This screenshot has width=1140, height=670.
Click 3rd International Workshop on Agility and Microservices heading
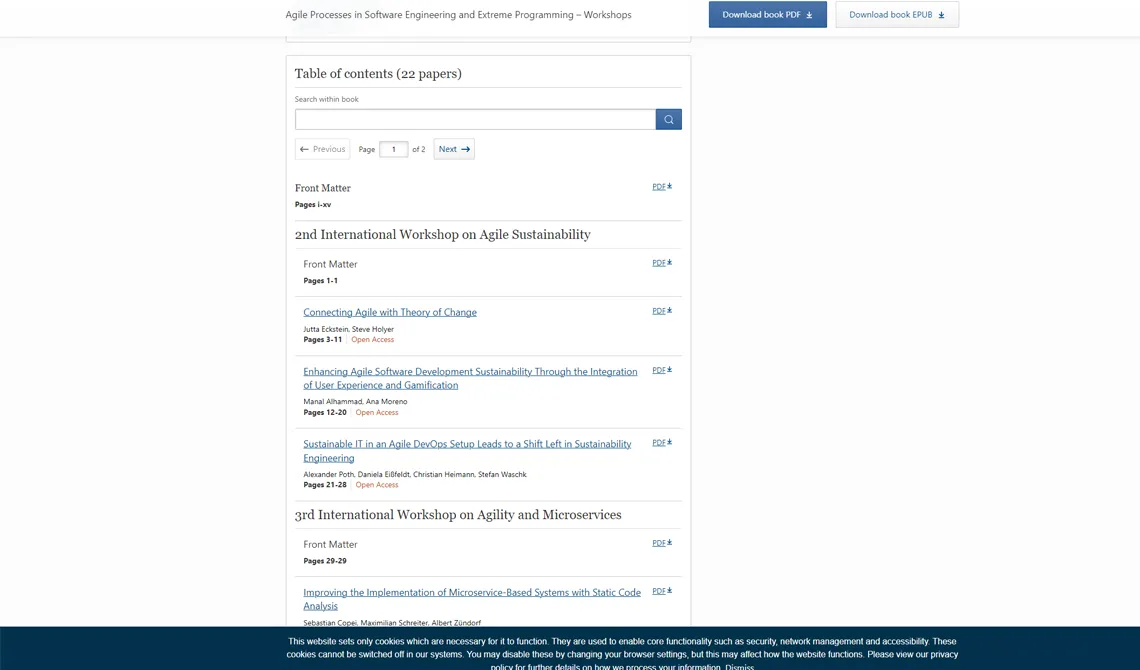(x=458, y=514)
